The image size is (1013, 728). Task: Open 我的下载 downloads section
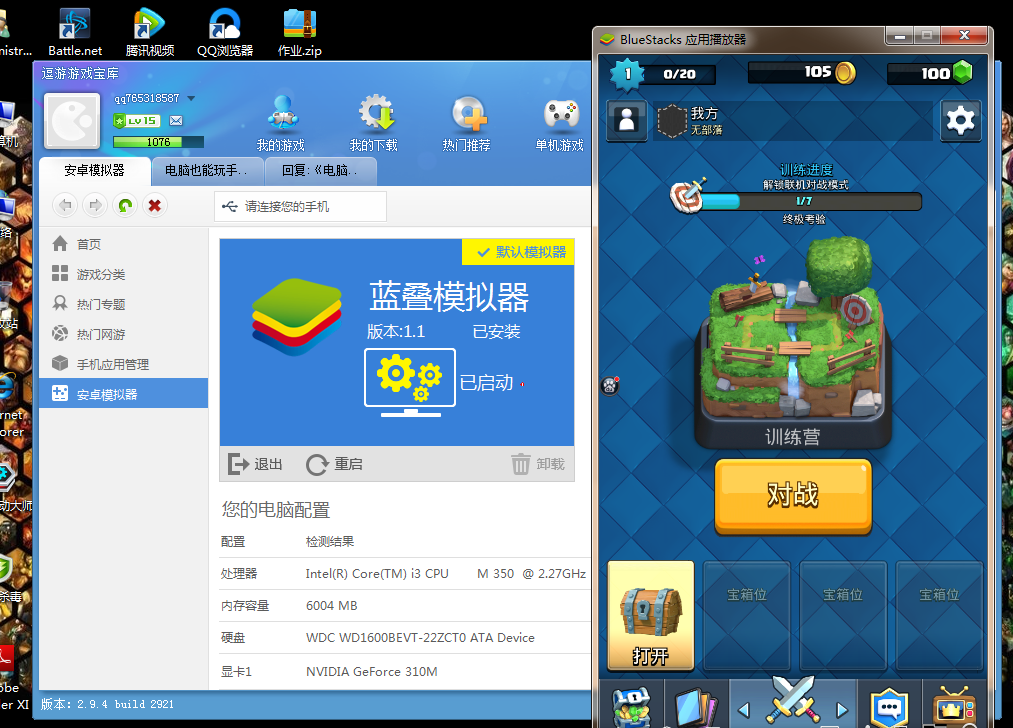[x=373, y=123]
